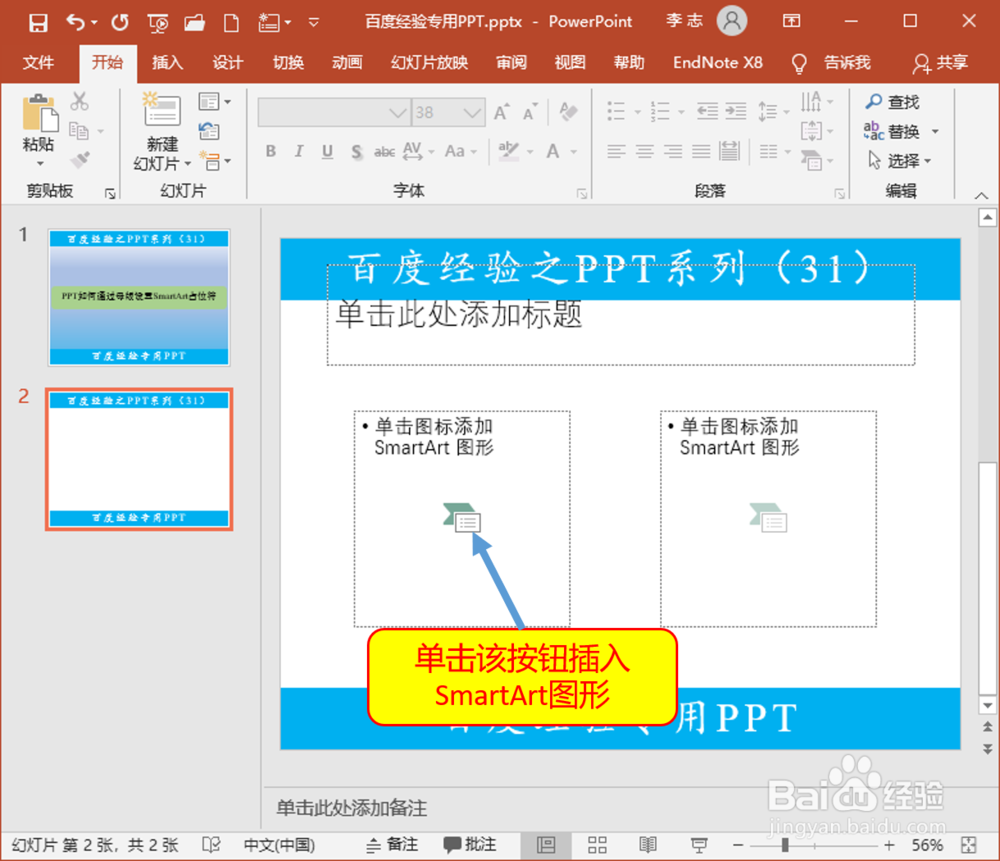Screen dimensions: 1000x861
Task: Click the Save icon in quick access toolbar
Action: (x=38, y=23)
